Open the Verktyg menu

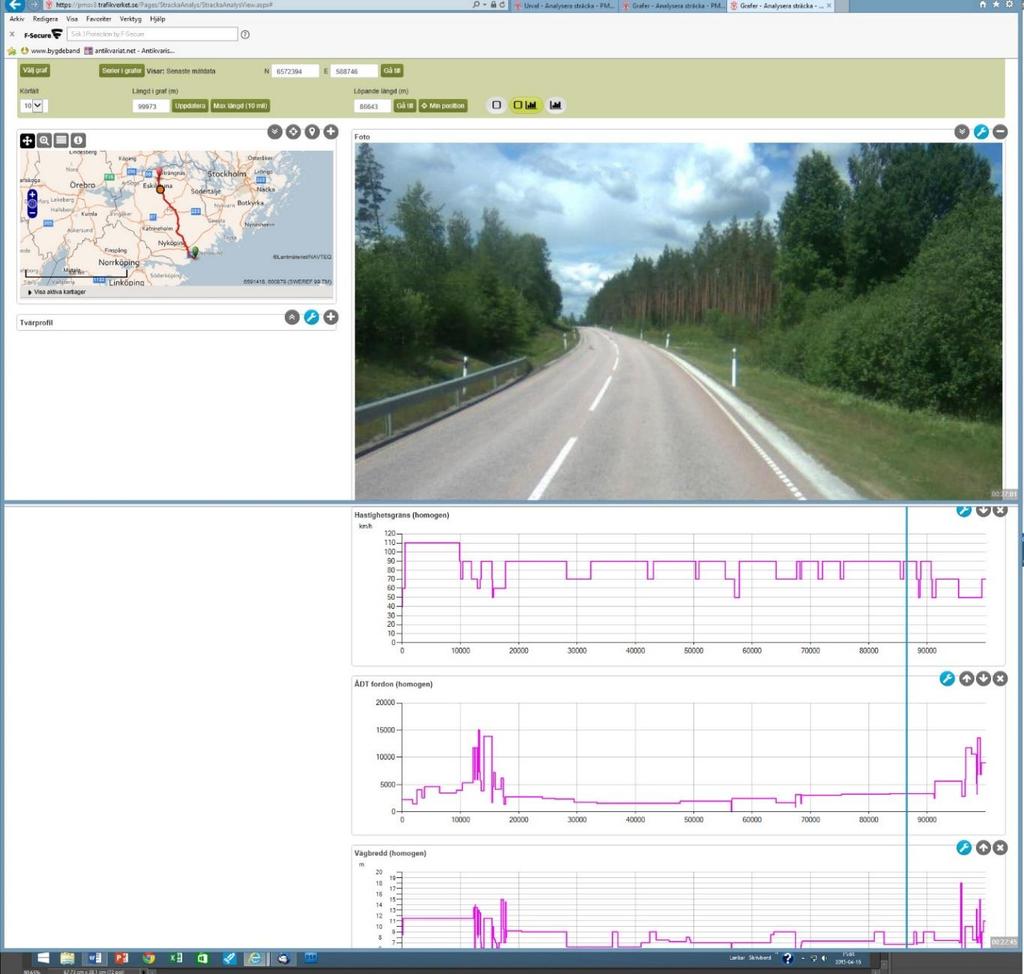[x=131, y=19]
